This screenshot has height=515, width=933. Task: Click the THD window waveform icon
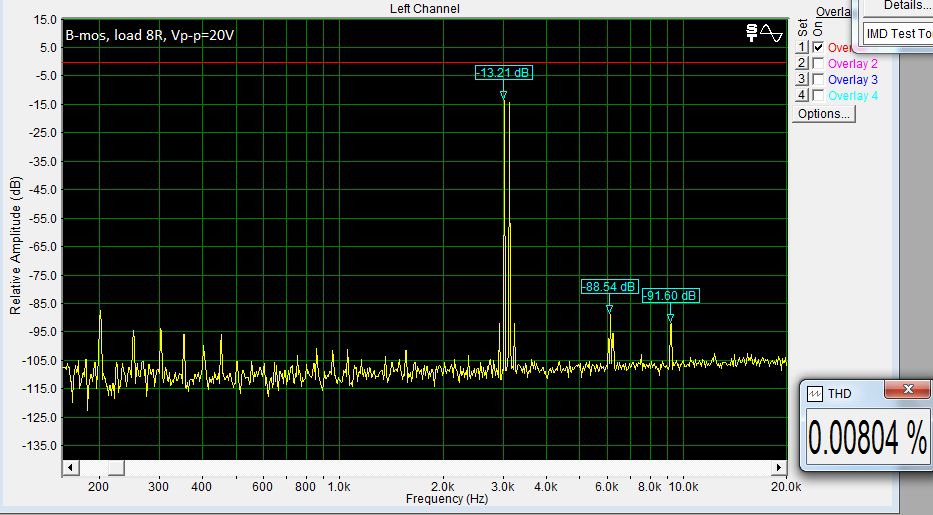tap(815, 394)
